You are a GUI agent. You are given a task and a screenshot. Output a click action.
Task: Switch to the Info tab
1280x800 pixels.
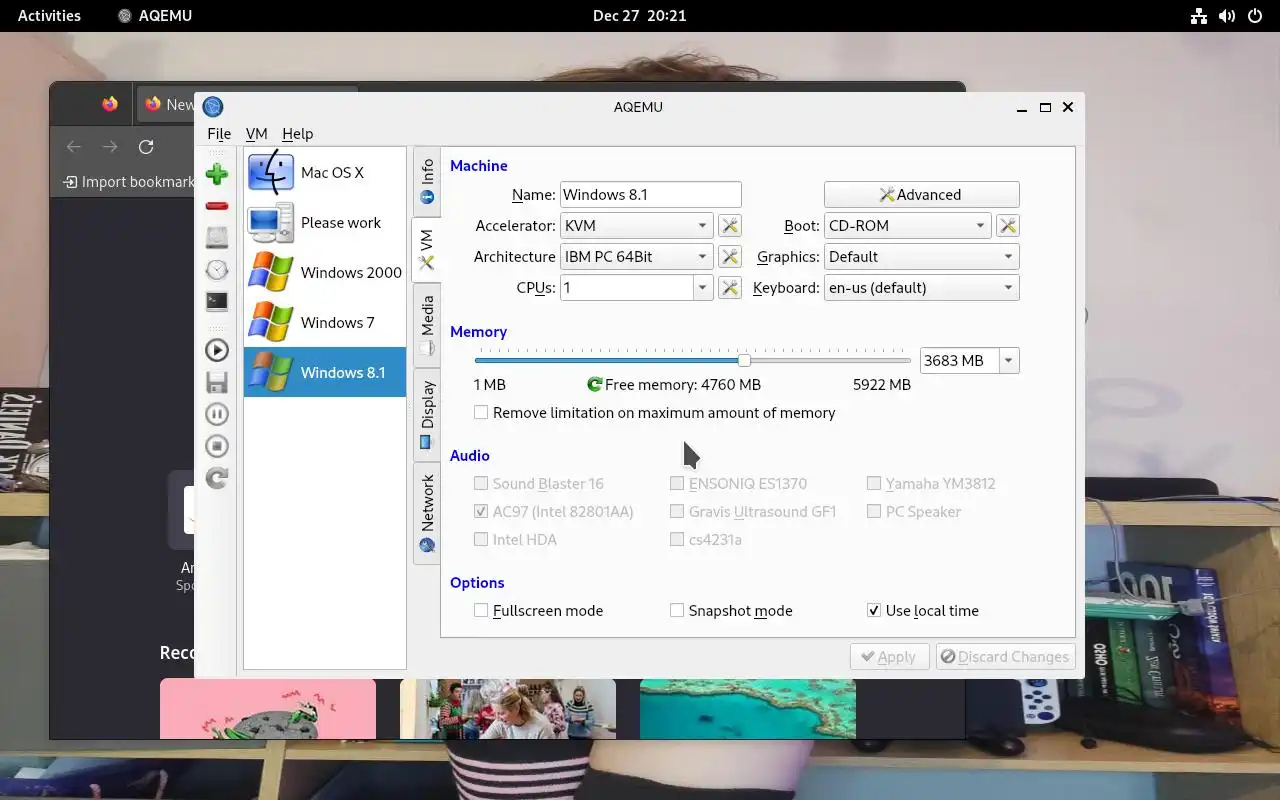(427, 181)
